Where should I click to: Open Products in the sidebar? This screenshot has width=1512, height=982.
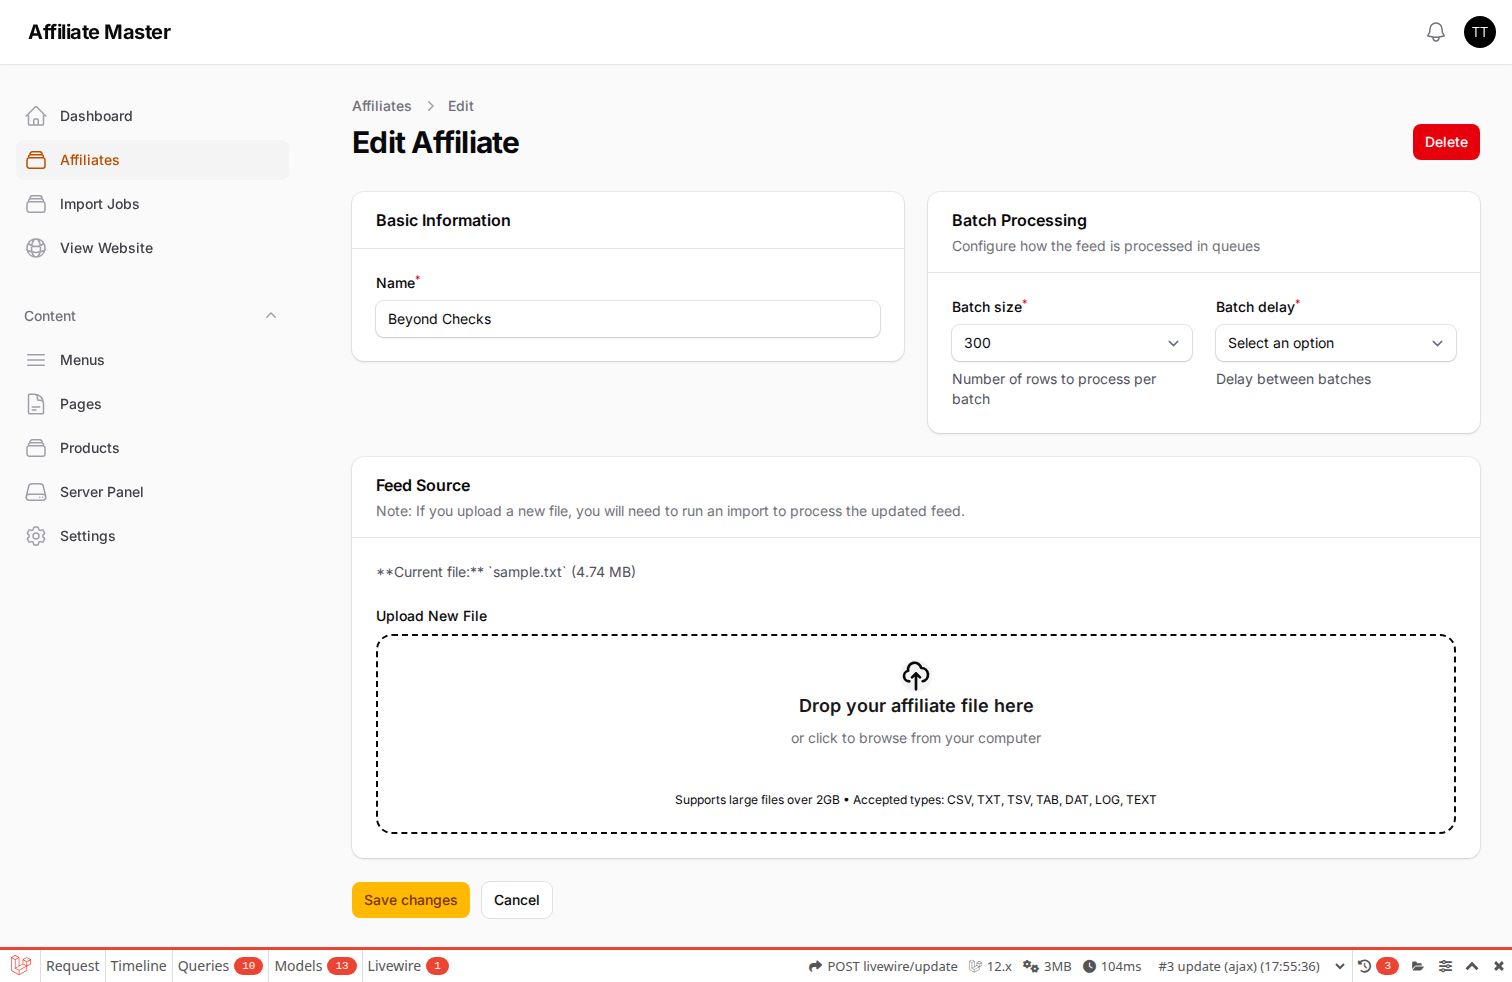pyautogui.click(x=152, y=448)
